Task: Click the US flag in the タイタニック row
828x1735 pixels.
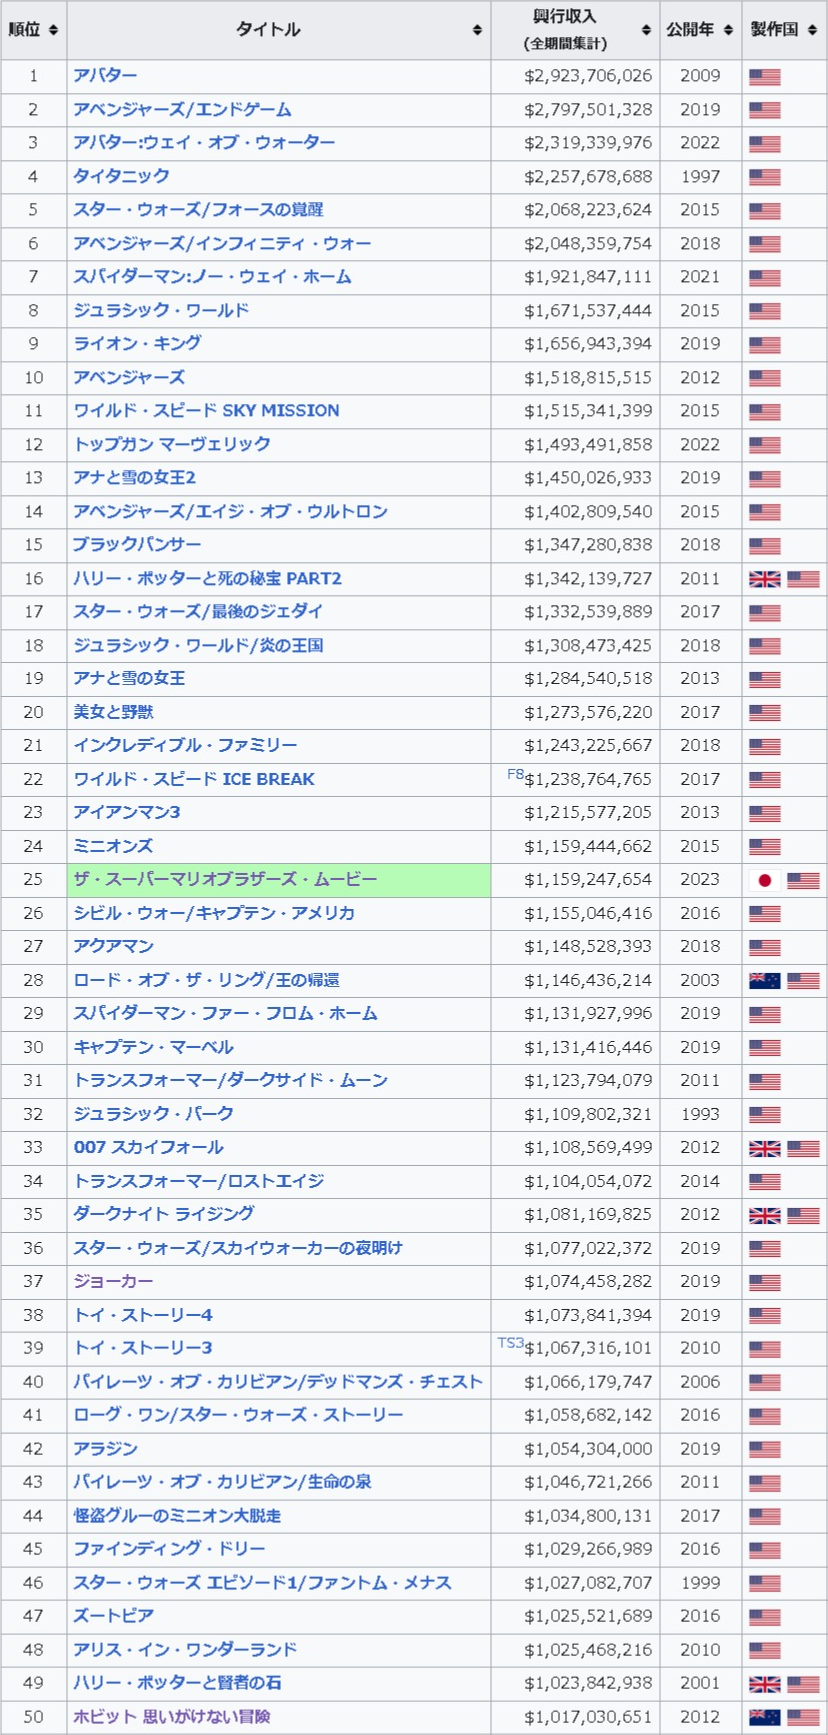Action: tap(765, 177)
